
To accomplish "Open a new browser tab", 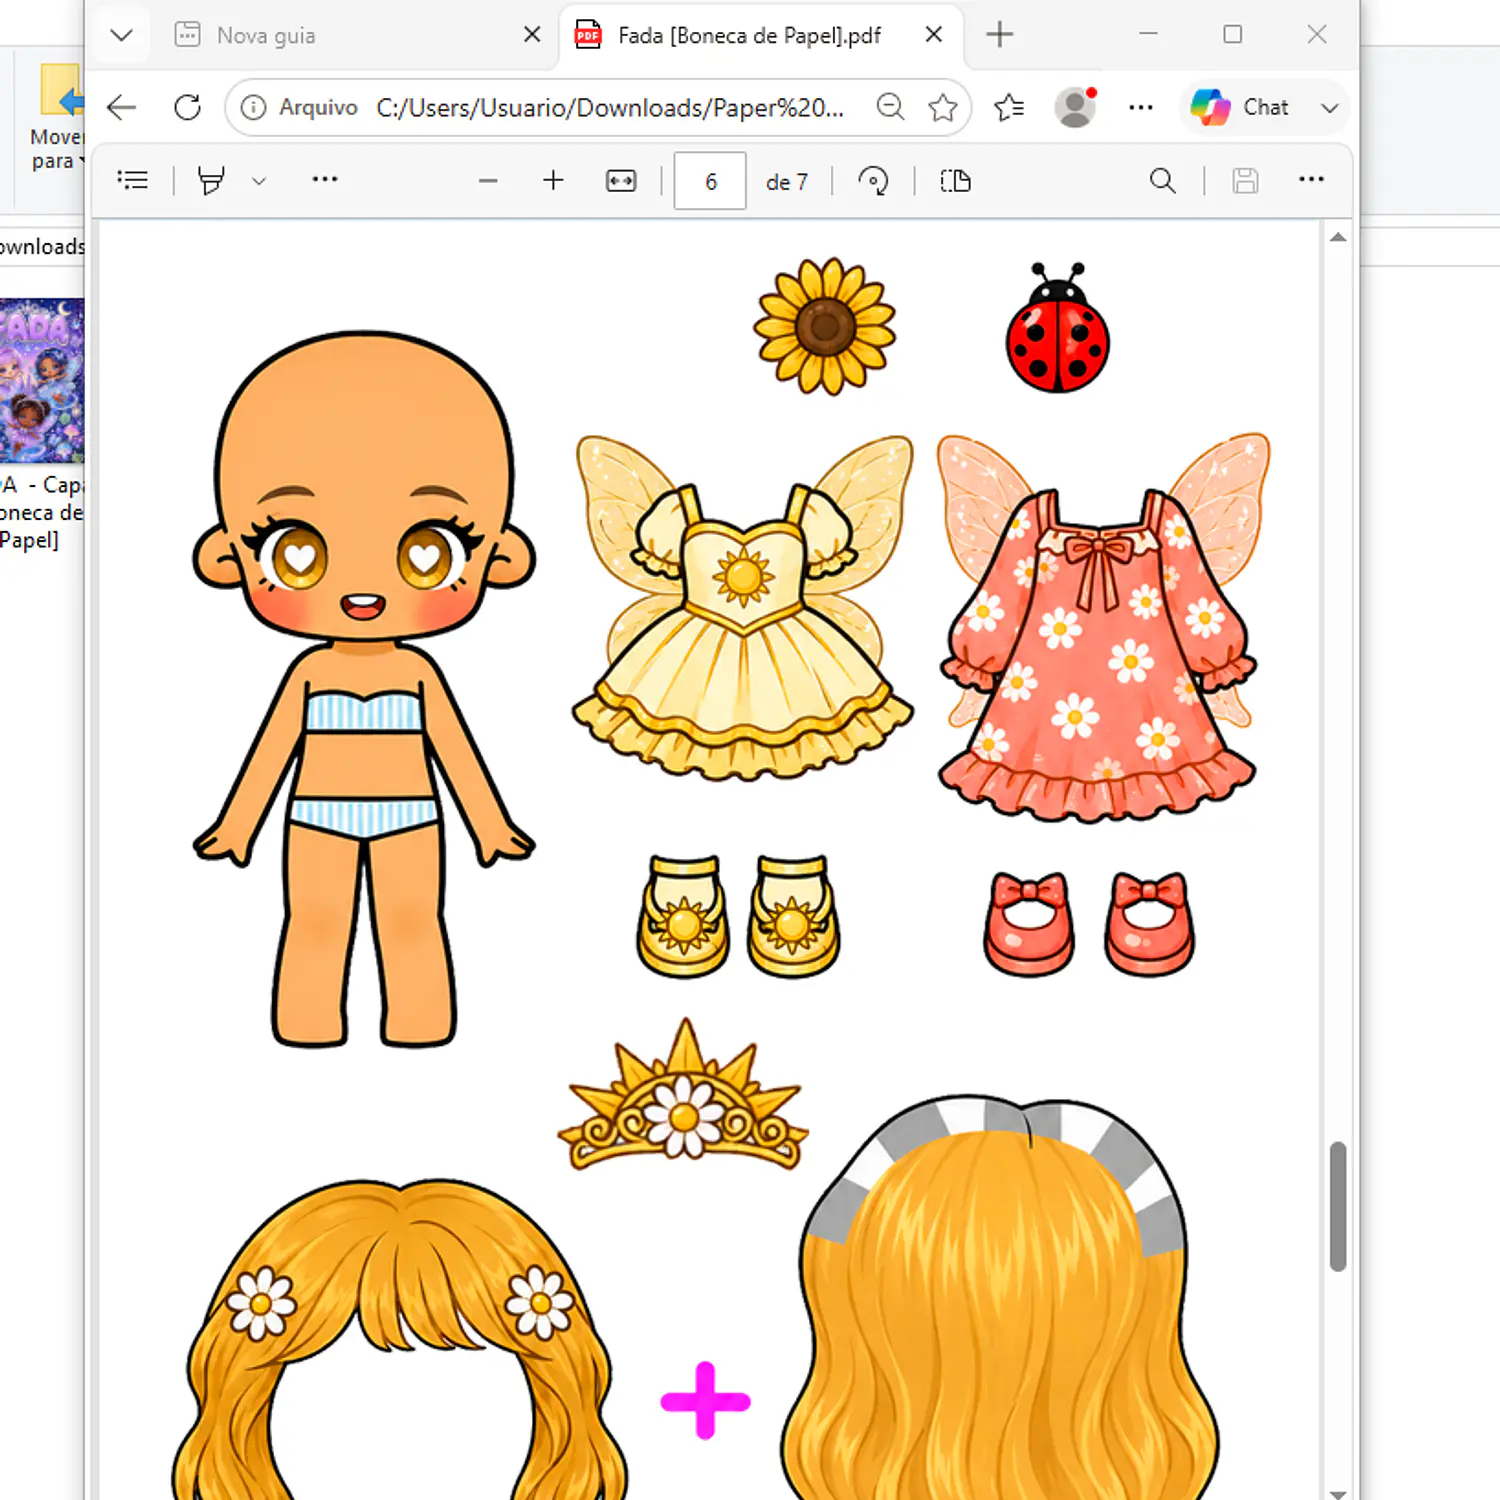I will click(x=999, y=35).
